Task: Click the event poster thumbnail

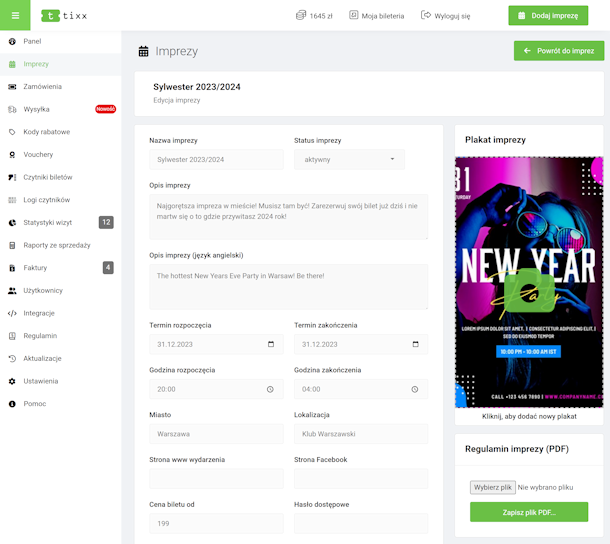Action: (529, 281)
